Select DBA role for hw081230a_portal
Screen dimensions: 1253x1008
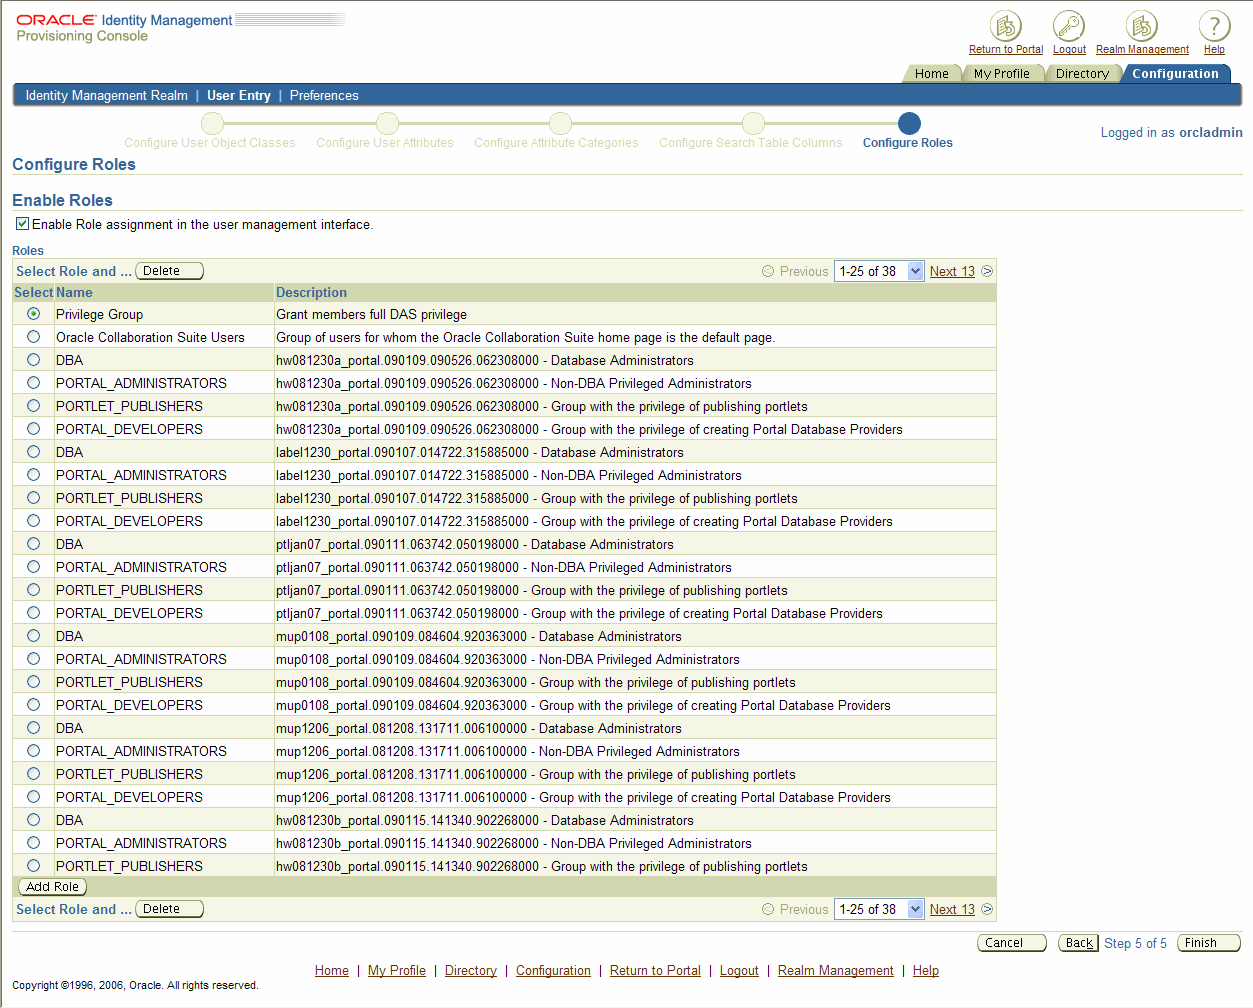point(34,360)
